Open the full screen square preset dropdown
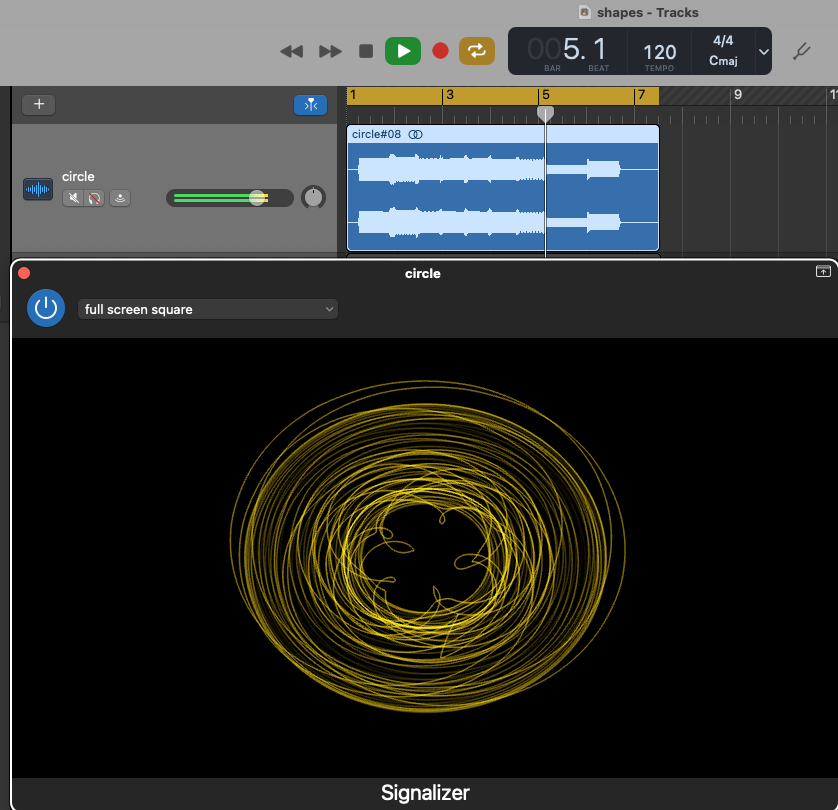The height and width of the screenshot is (810, 838). pyautogui.click(x=208, y=309)
